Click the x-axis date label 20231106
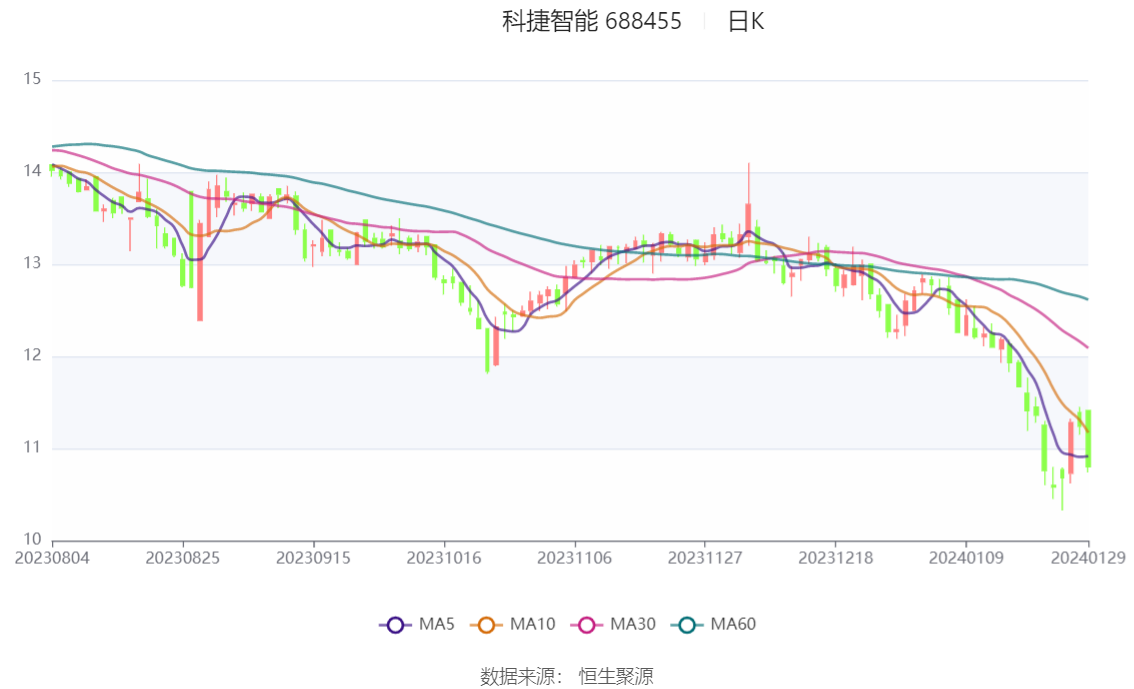 click(x=574, y=558)
